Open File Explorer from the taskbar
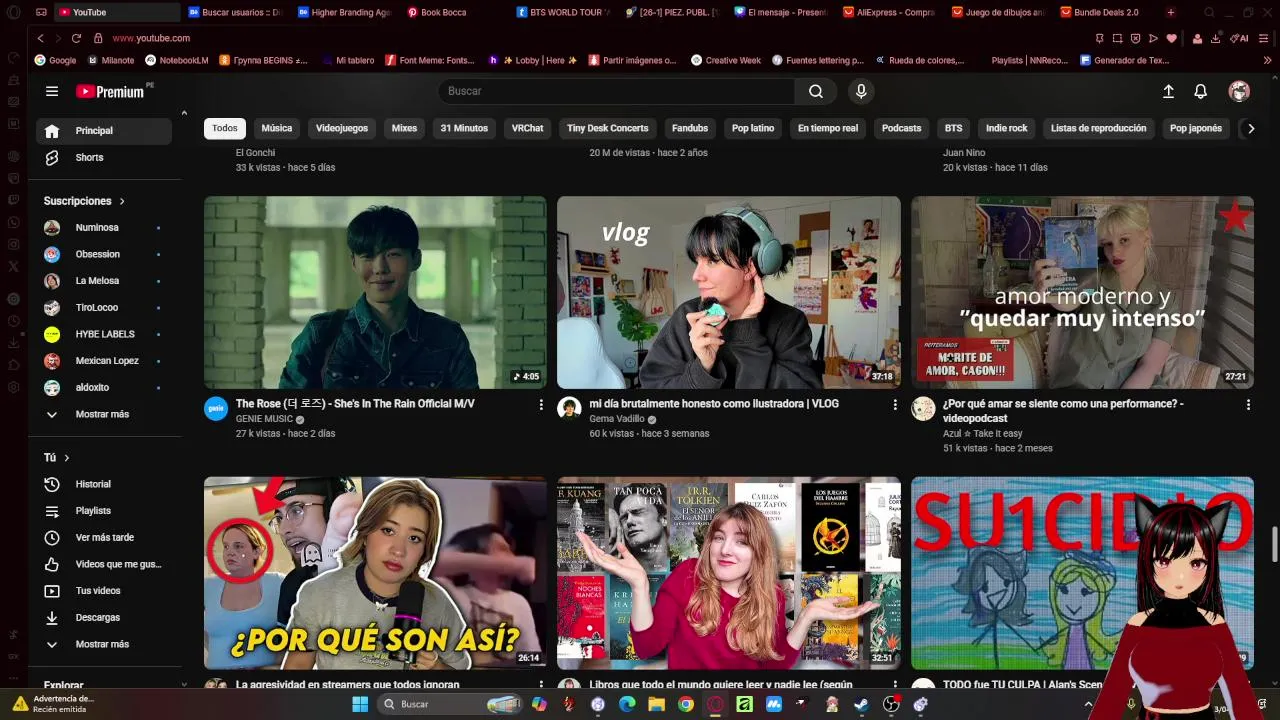Viewport: 1280px width, 720px height. pos(656,704)
